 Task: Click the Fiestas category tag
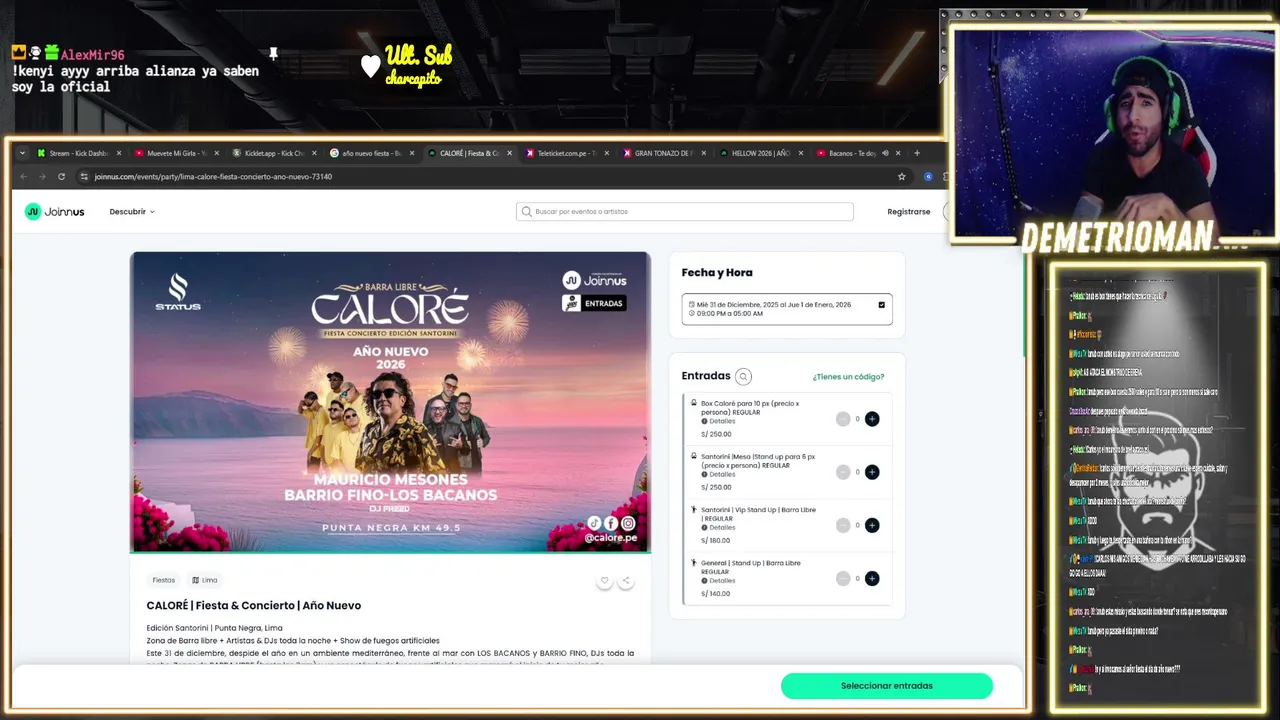point(163,580)
